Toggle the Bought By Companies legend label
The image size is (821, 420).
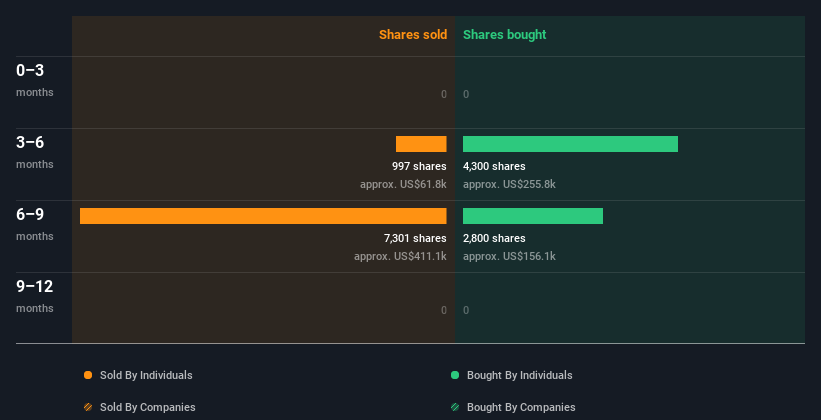point(521,407)
